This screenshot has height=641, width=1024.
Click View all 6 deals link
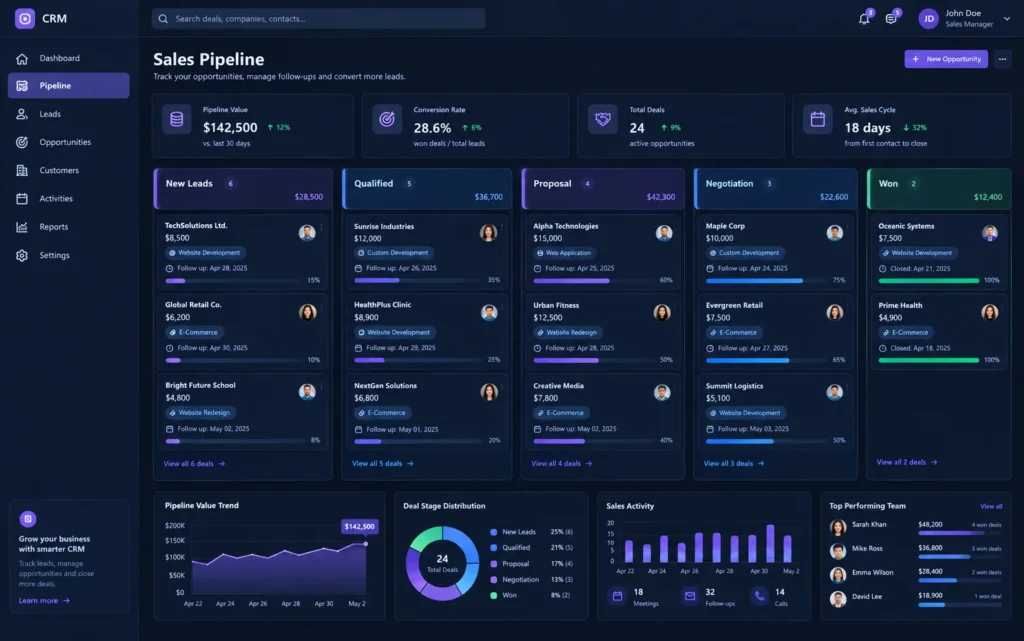click(x=194, y=463)
